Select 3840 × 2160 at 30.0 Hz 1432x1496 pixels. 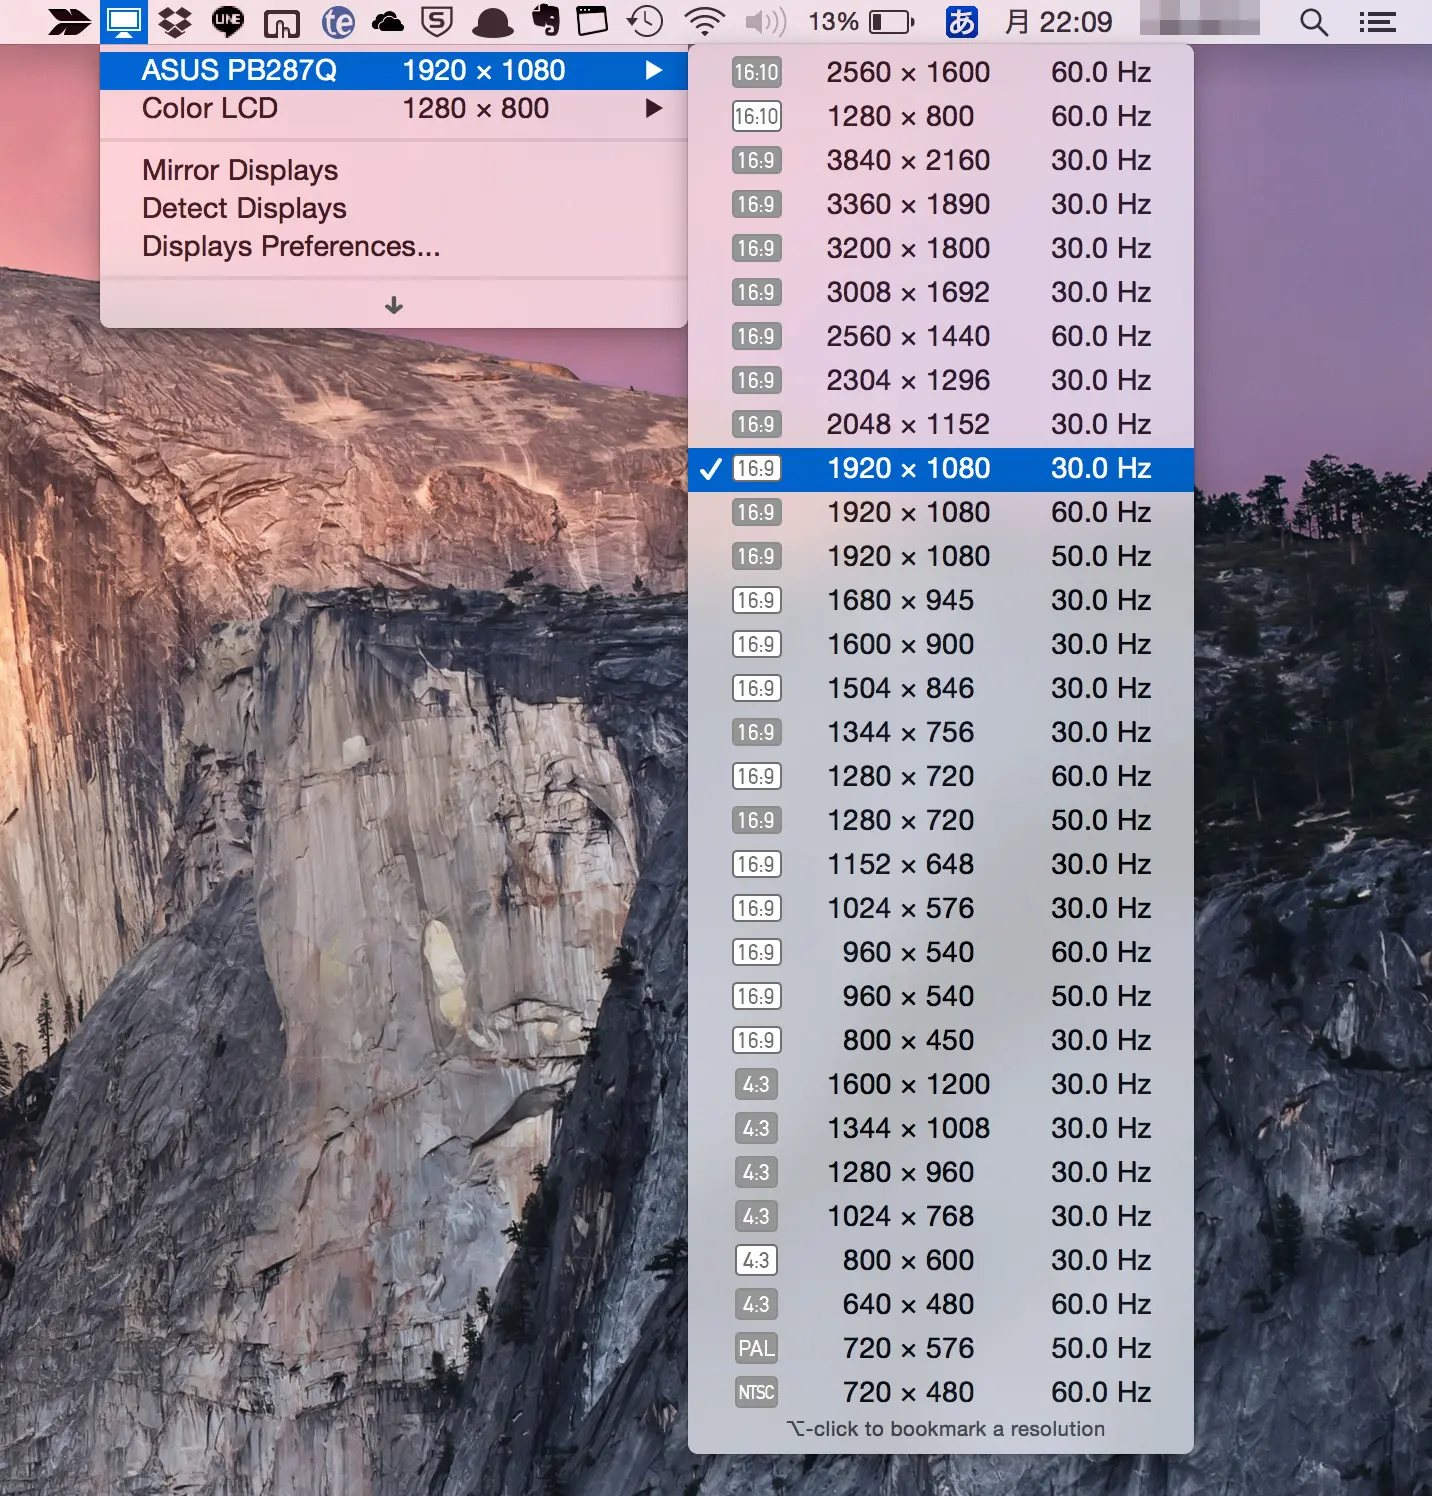coord(941,160)
